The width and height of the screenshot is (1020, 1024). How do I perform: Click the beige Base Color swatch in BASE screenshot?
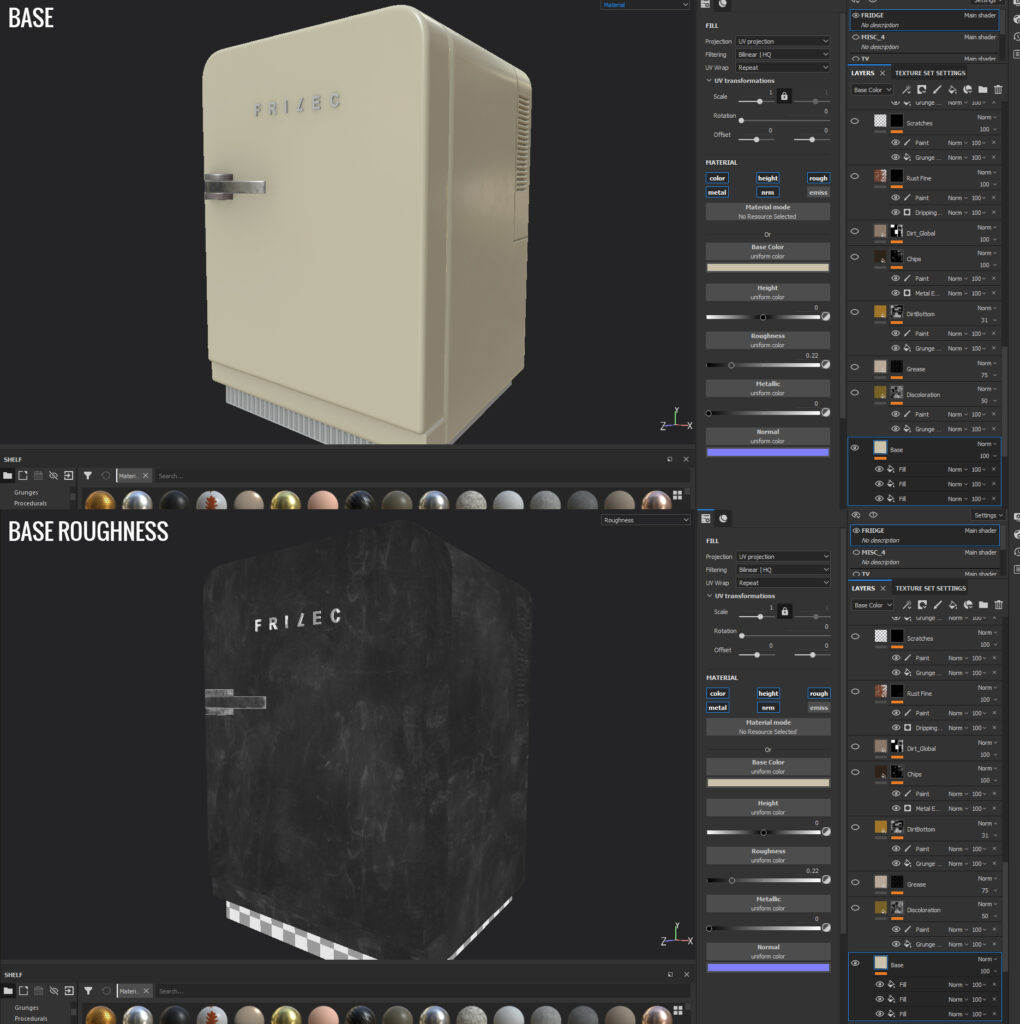pos(768,267)
